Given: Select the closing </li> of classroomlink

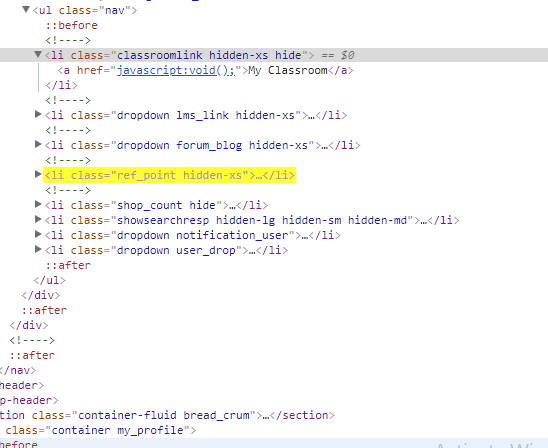Looking at the screenshot, I should pos(62,85).
